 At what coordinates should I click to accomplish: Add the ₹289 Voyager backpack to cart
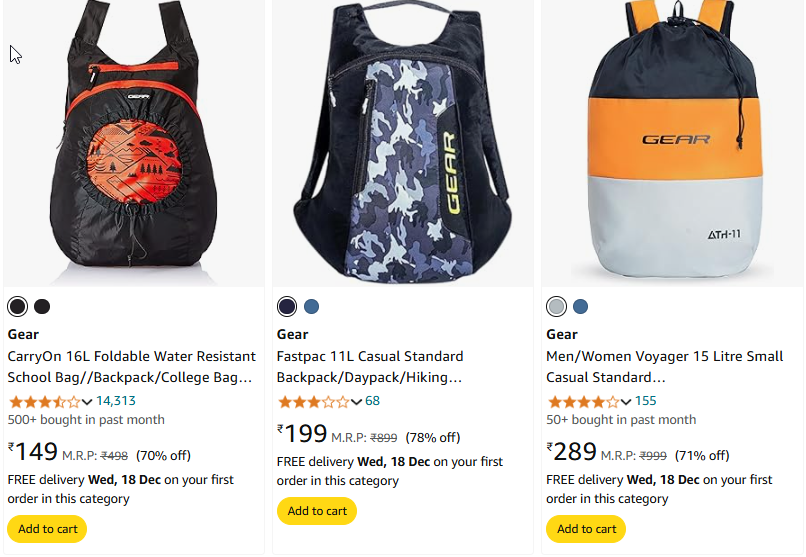[x=586, y=529]
